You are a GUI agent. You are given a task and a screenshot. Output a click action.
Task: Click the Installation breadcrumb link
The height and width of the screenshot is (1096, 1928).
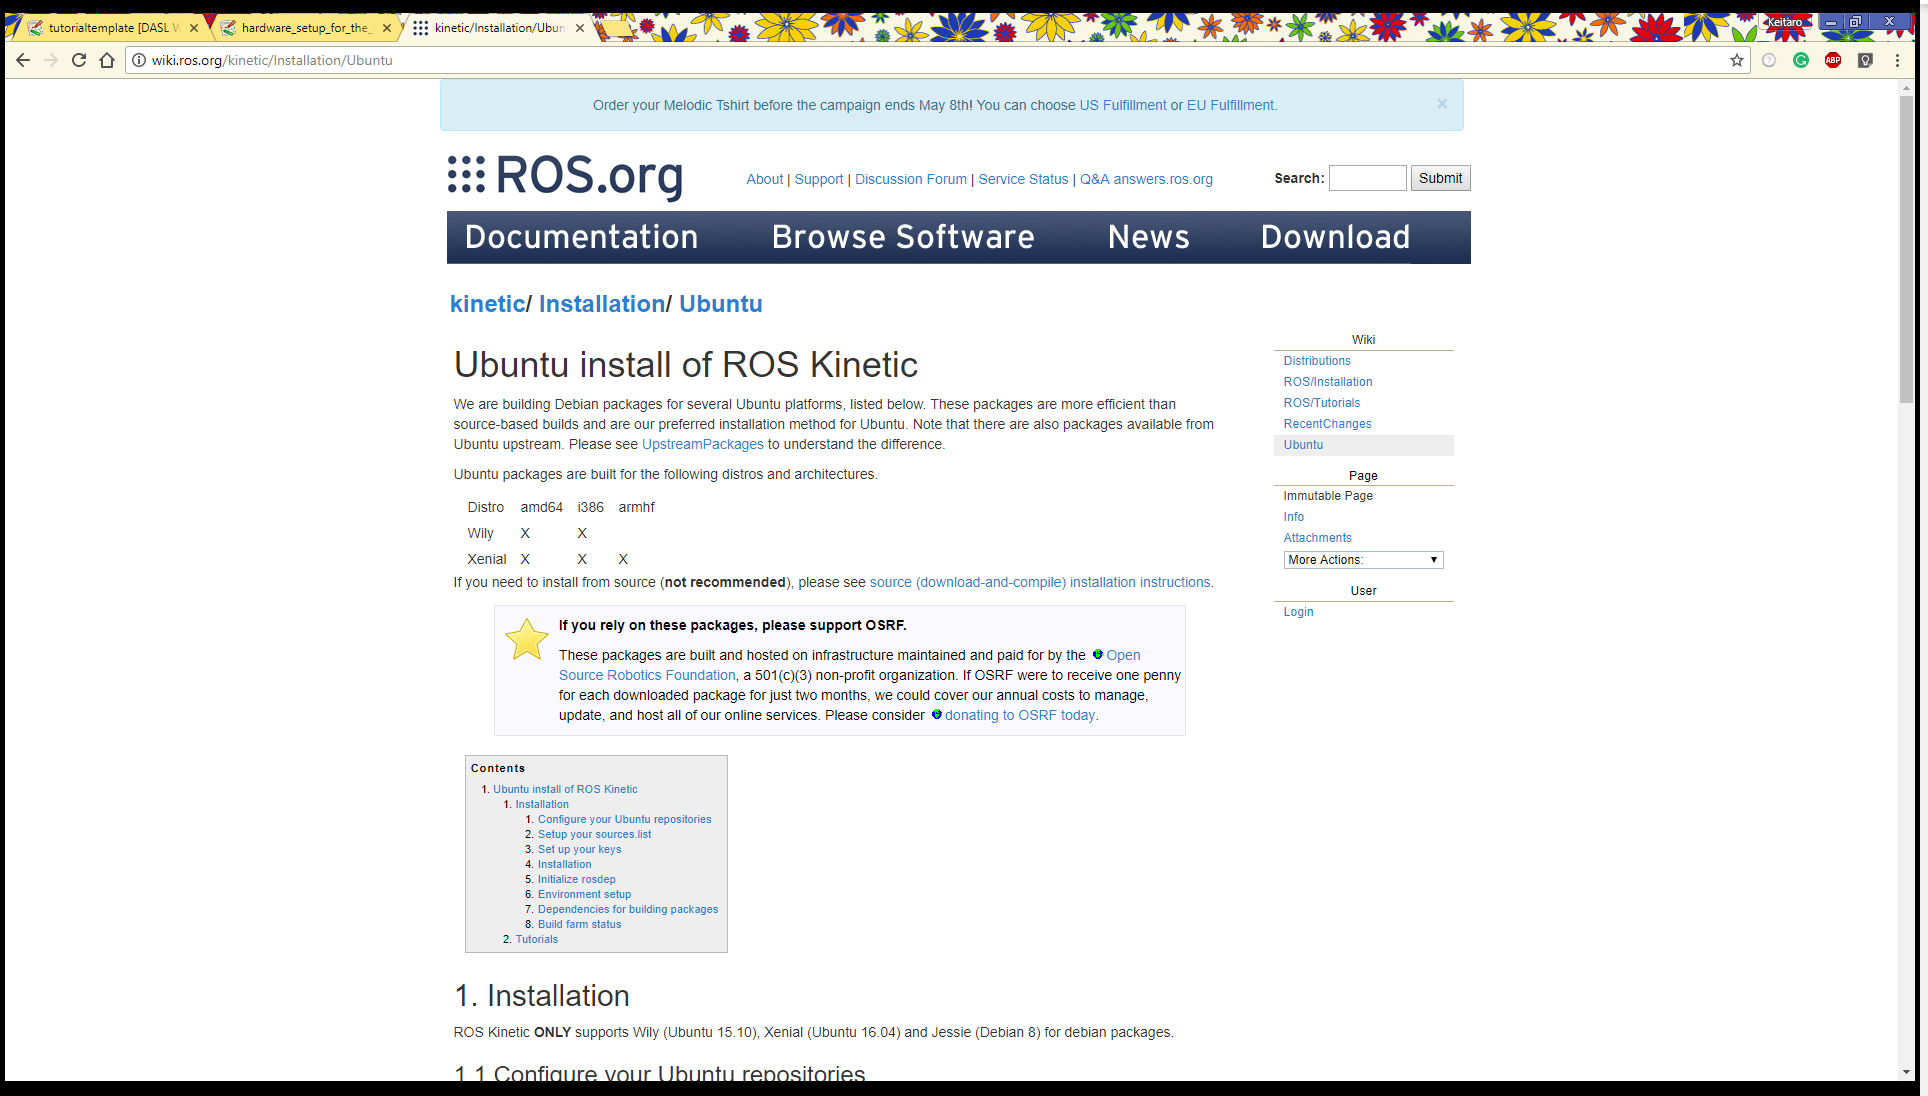coord(602,304)
